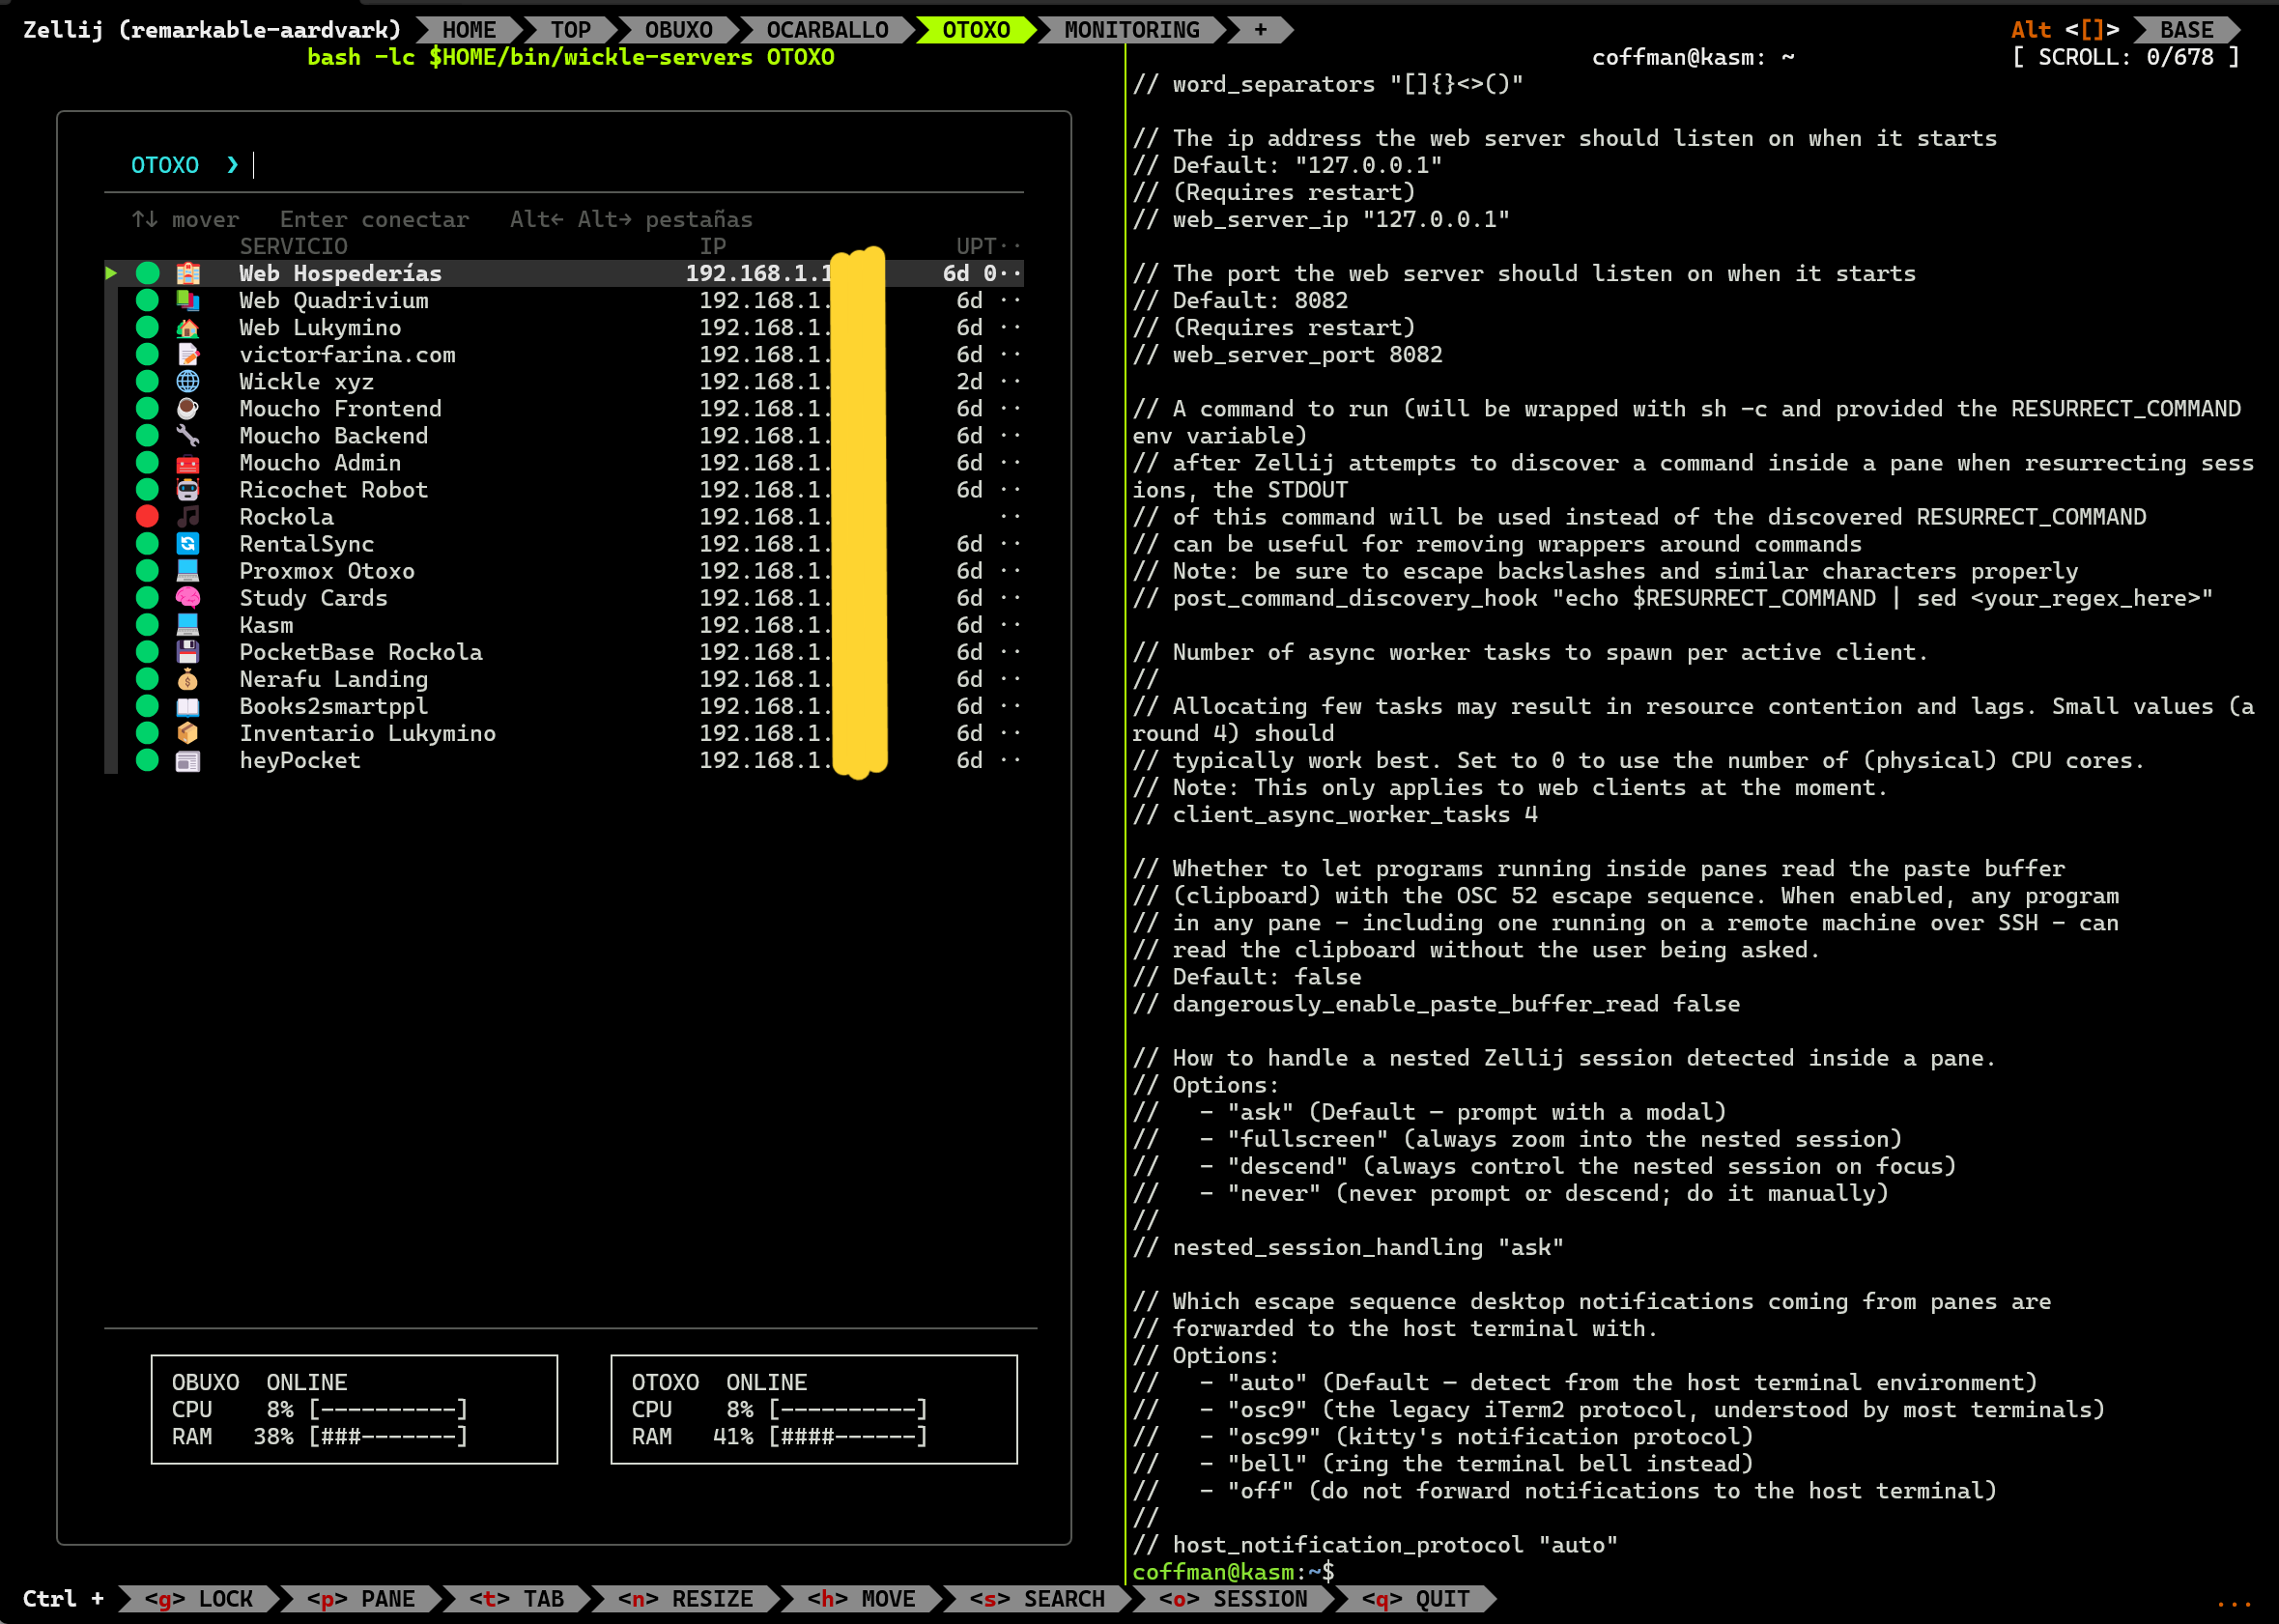Click the Moucho Admin toolbox icon

pyautogui.click(x=188, y=462)
